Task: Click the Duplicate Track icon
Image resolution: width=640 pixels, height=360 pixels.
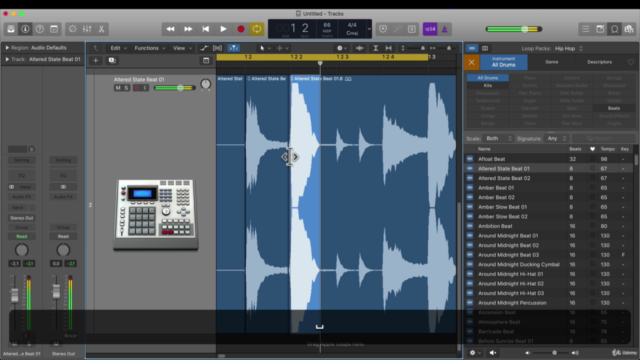Action: (112, 60)
